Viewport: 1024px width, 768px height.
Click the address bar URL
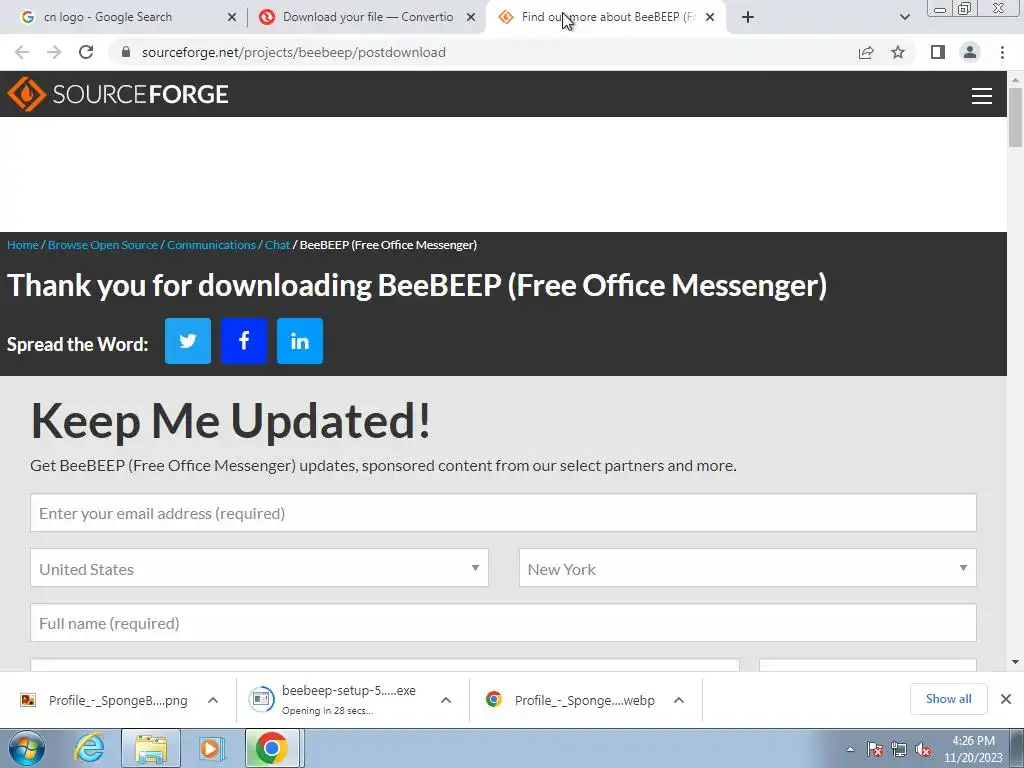coord(294,52)
